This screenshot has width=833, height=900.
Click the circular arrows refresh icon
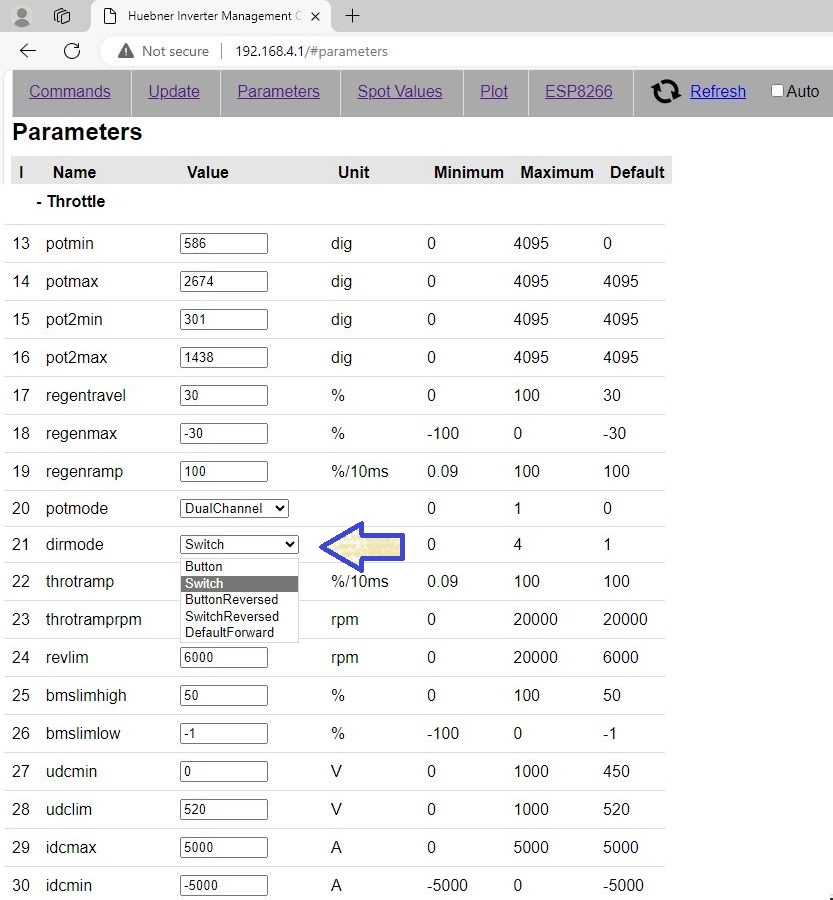[x=665, y=92]
